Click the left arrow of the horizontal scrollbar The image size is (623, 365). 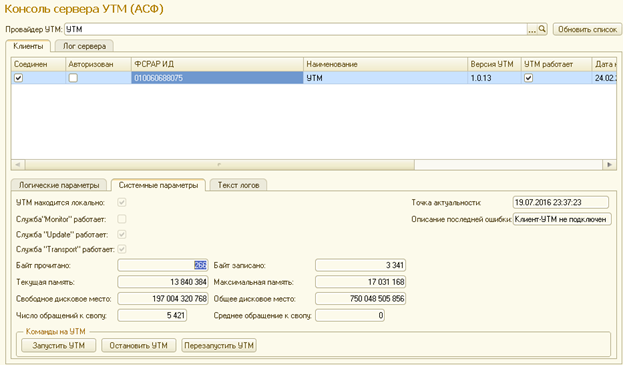tap(18, 164)
